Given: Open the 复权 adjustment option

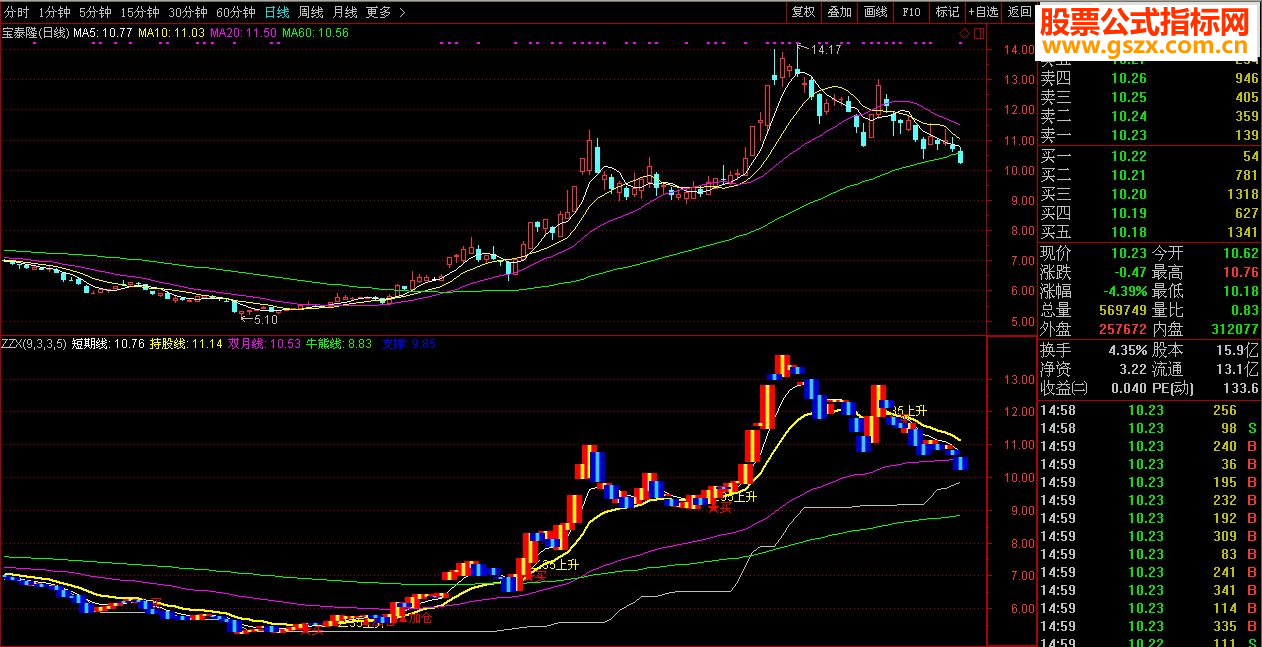Looking at the screenshot, I should tap(803, 12).
